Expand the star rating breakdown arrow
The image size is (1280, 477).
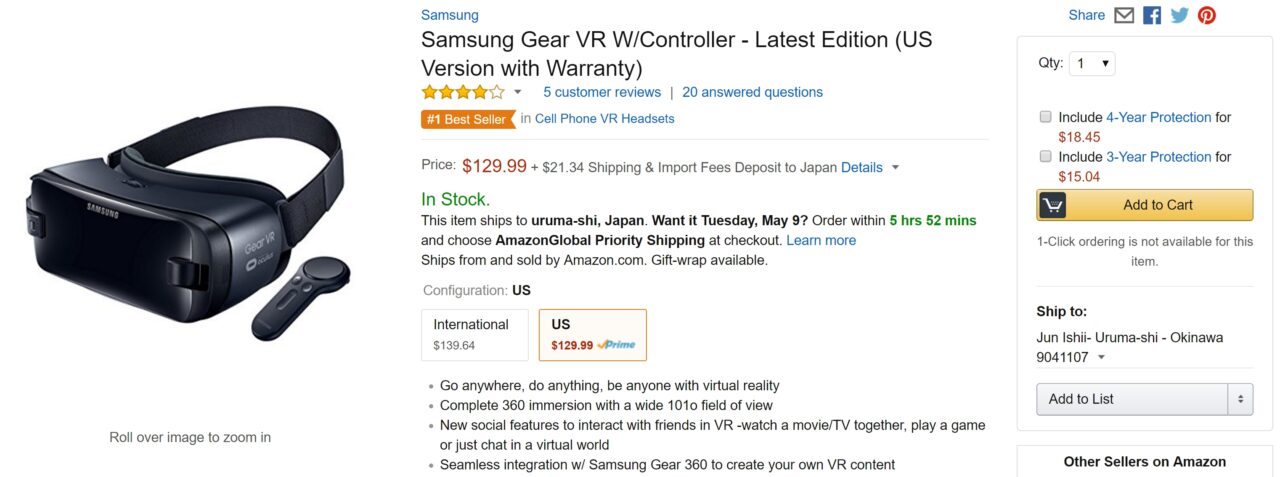[x=518, y=92]
